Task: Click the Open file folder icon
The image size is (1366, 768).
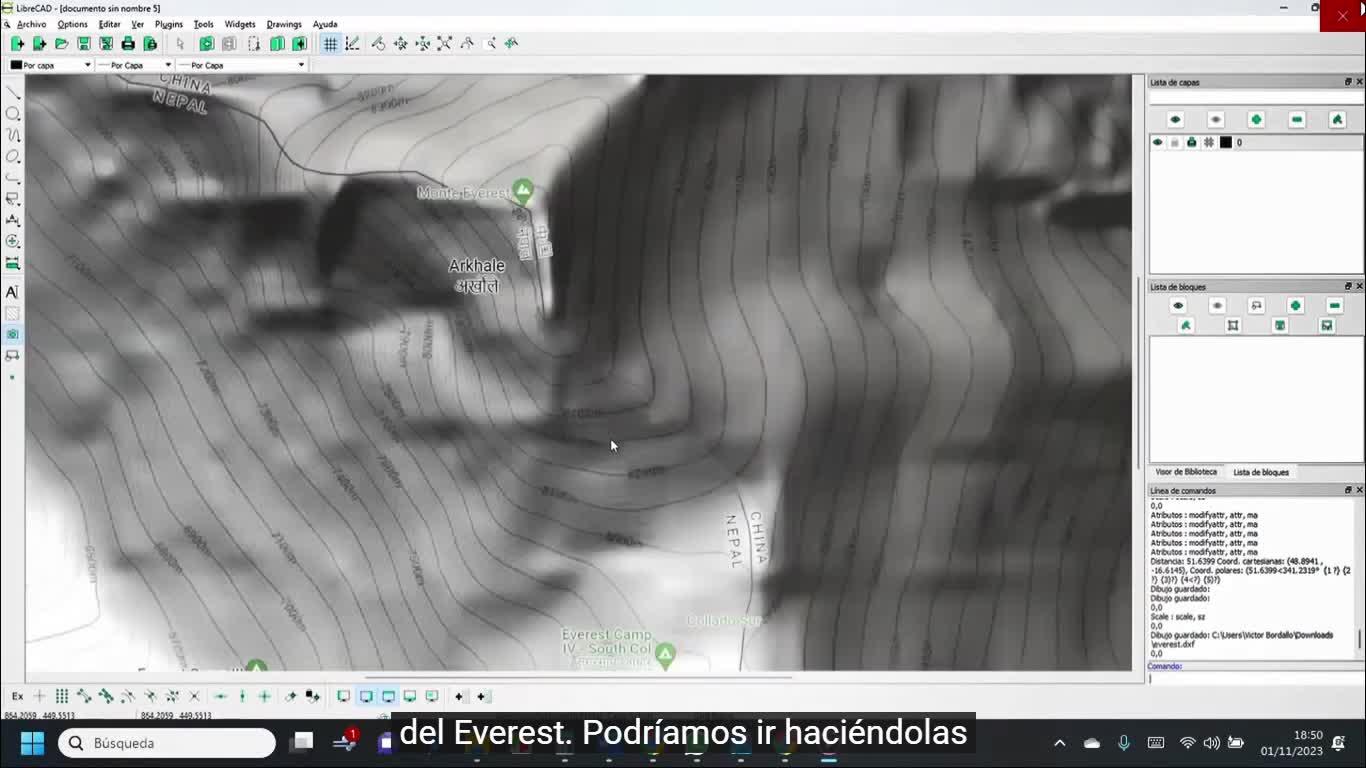Action: pyautogui.click(x=62, y=44)
